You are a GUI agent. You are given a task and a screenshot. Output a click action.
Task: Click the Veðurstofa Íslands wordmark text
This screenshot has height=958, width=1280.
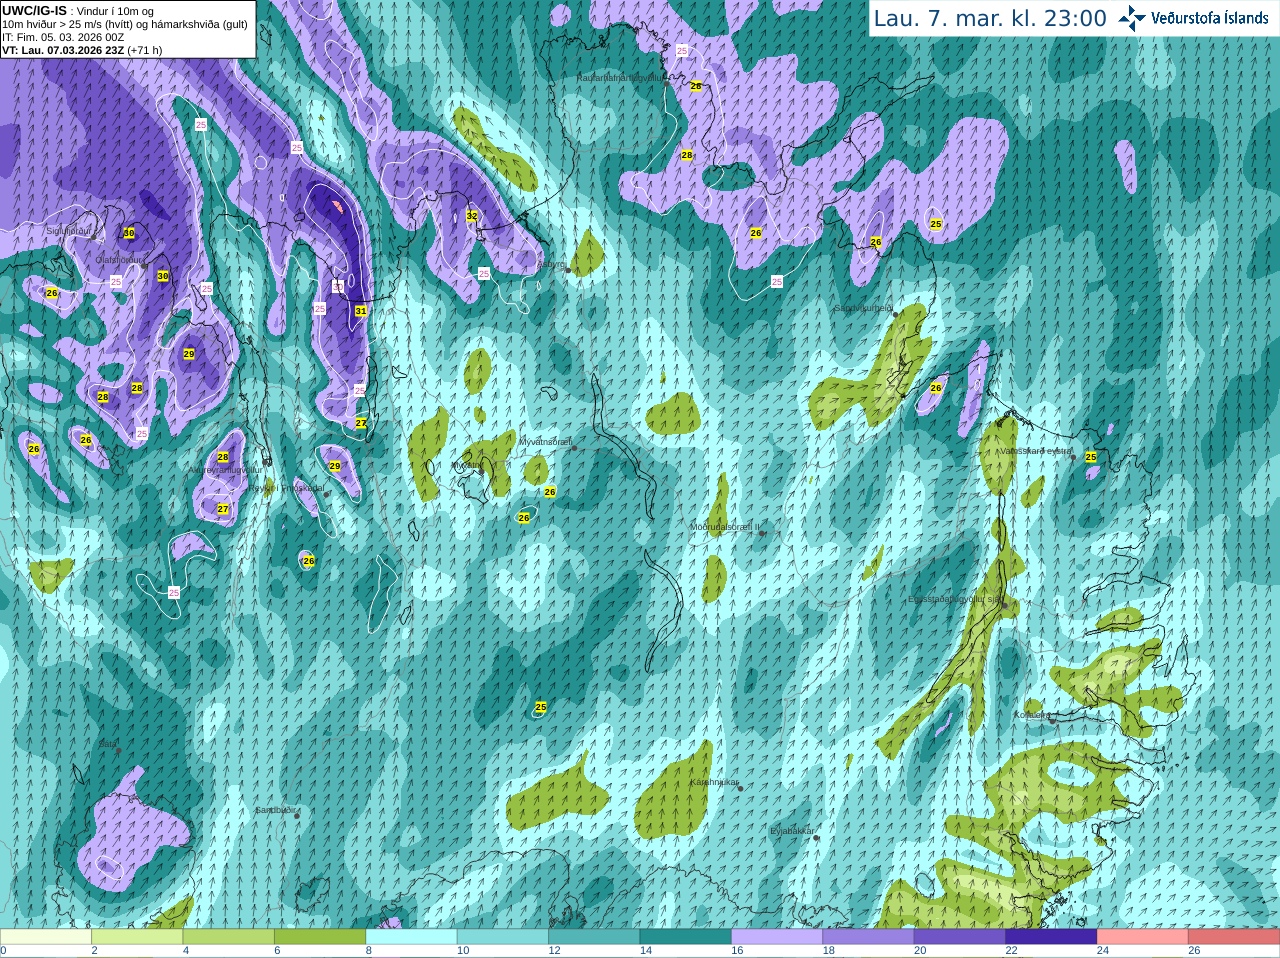[1210, 18]
